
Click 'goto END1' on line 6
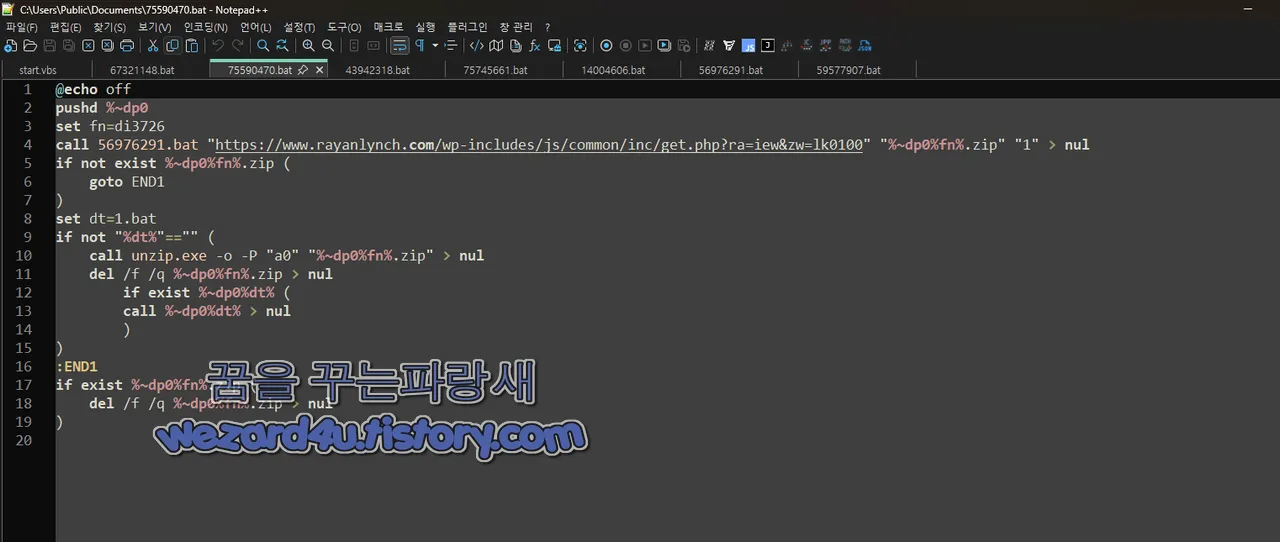(127, 182)
